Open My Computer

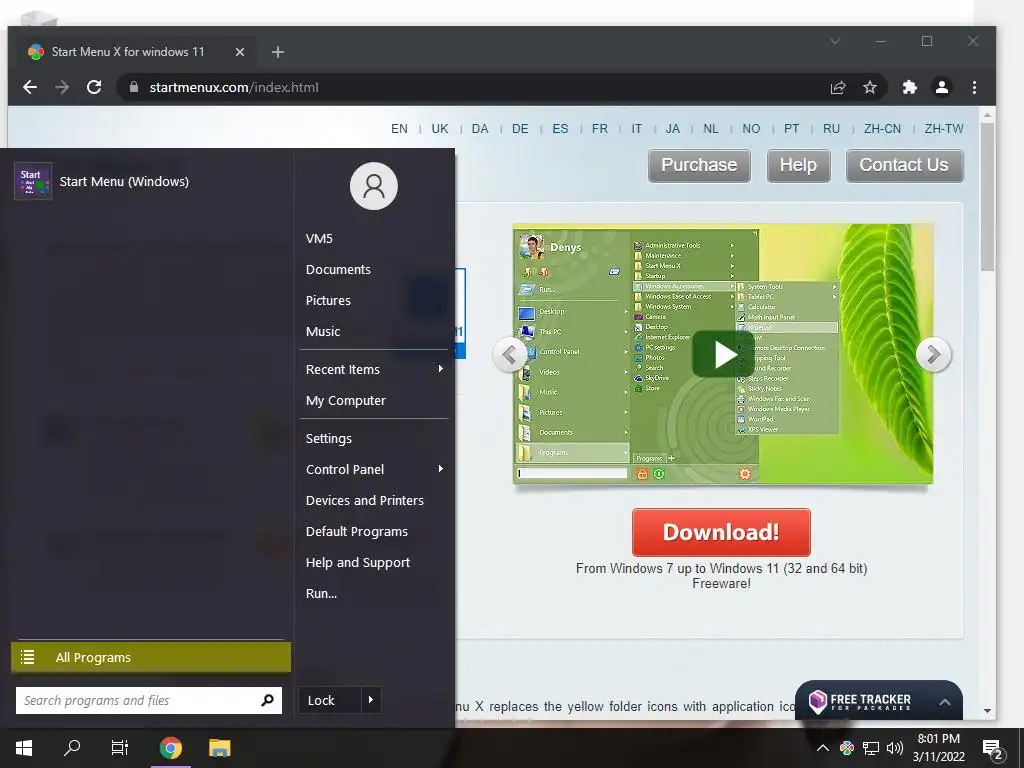[345, 400]
